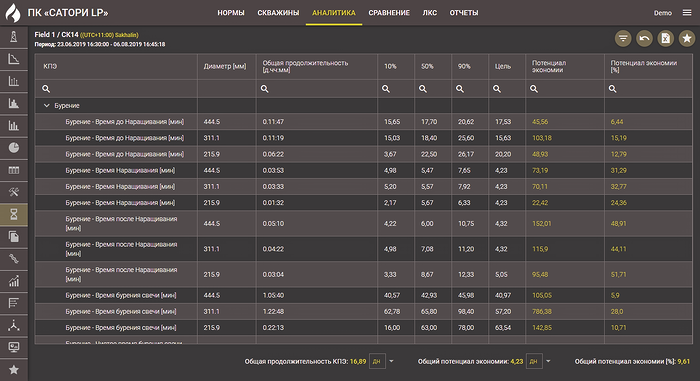The image size is (700, 381).
Task: Click search icon under Потенциал экономии [%] column
Action: [612, 89]
